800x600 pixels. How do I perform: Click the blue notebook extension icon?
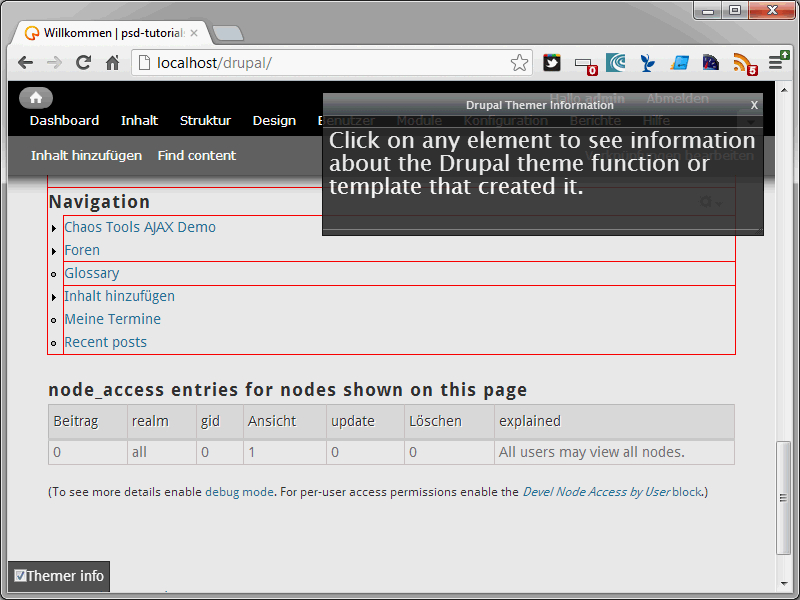click(x=679, y=63)
